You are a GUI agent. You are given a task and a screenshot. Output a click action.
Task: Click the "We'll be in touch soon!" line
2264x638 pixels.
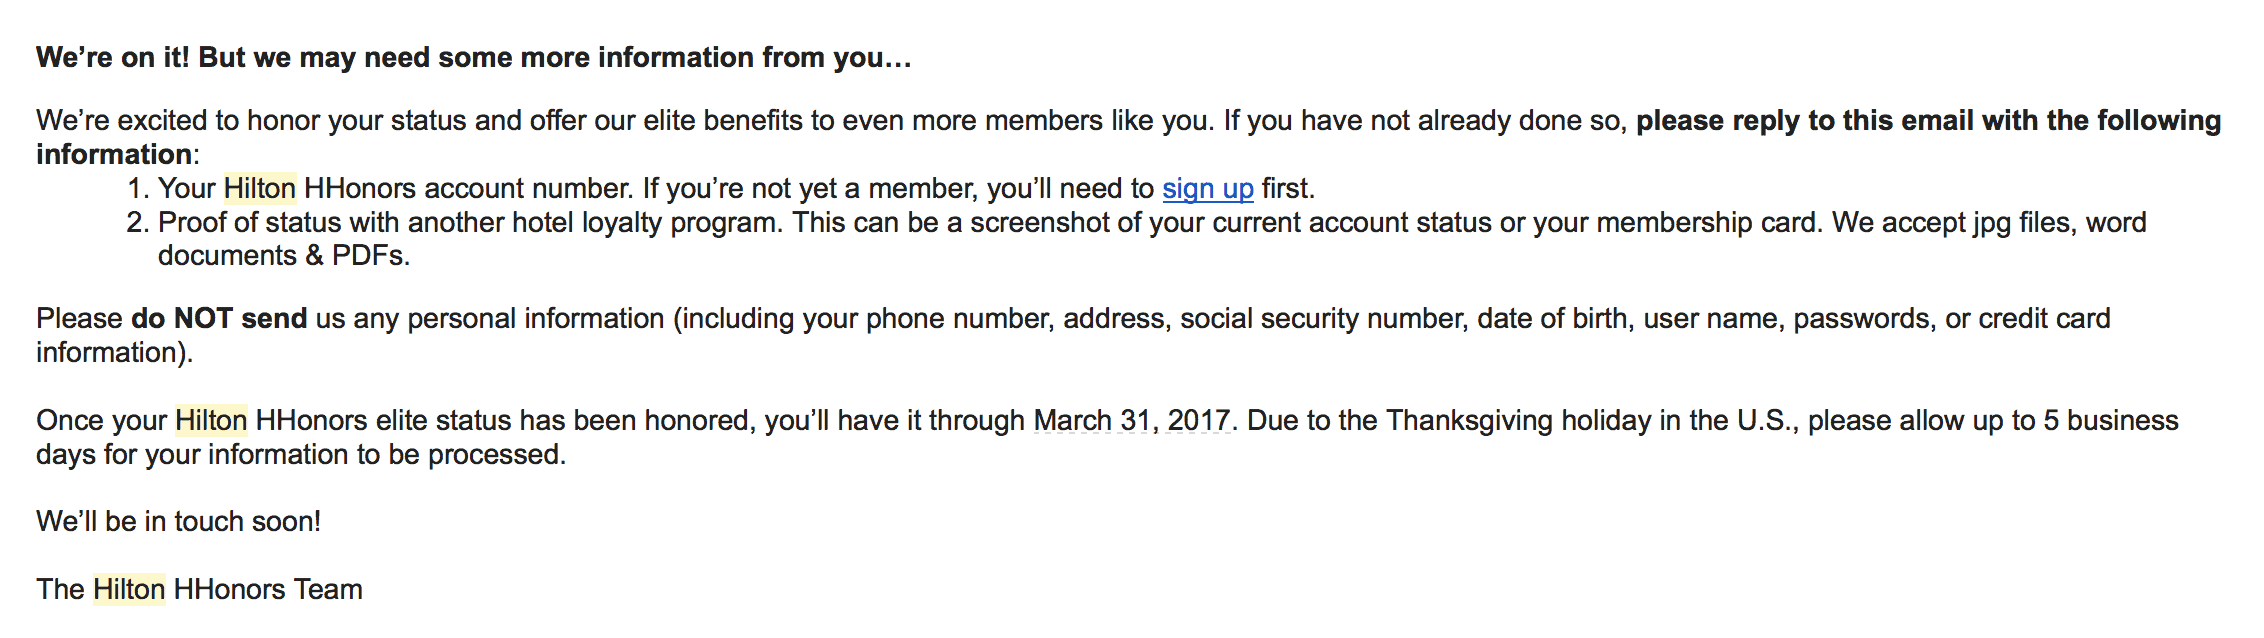(179, 521)
